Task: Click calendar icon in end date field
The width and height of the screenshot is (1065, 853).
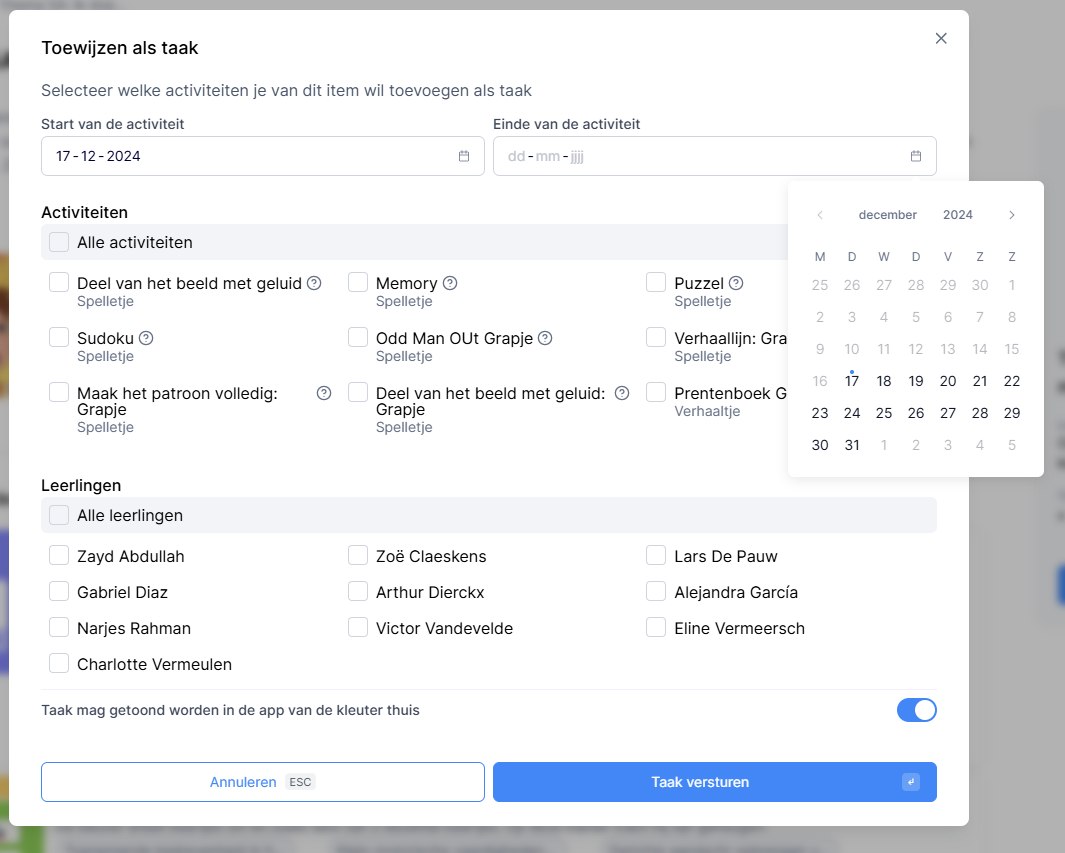Action: [916, 156]
